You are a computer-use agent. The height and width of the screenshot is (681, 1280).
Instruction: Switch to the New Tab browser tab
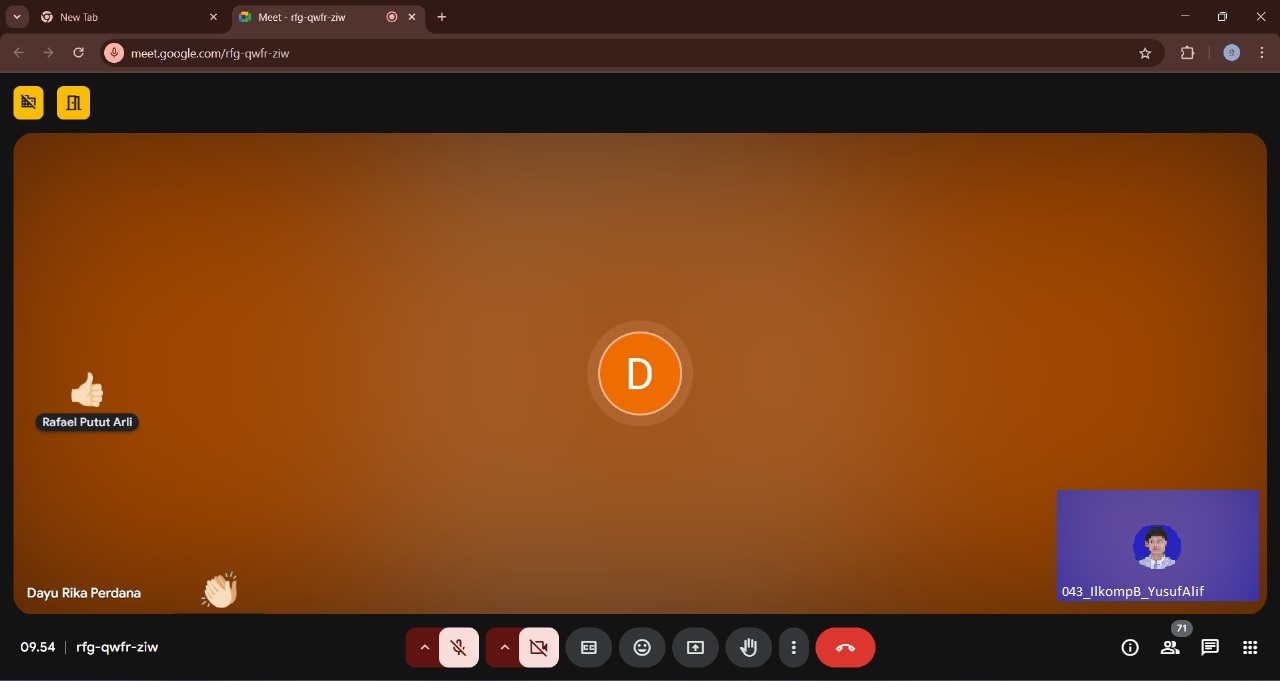click(x=120, y=17)
